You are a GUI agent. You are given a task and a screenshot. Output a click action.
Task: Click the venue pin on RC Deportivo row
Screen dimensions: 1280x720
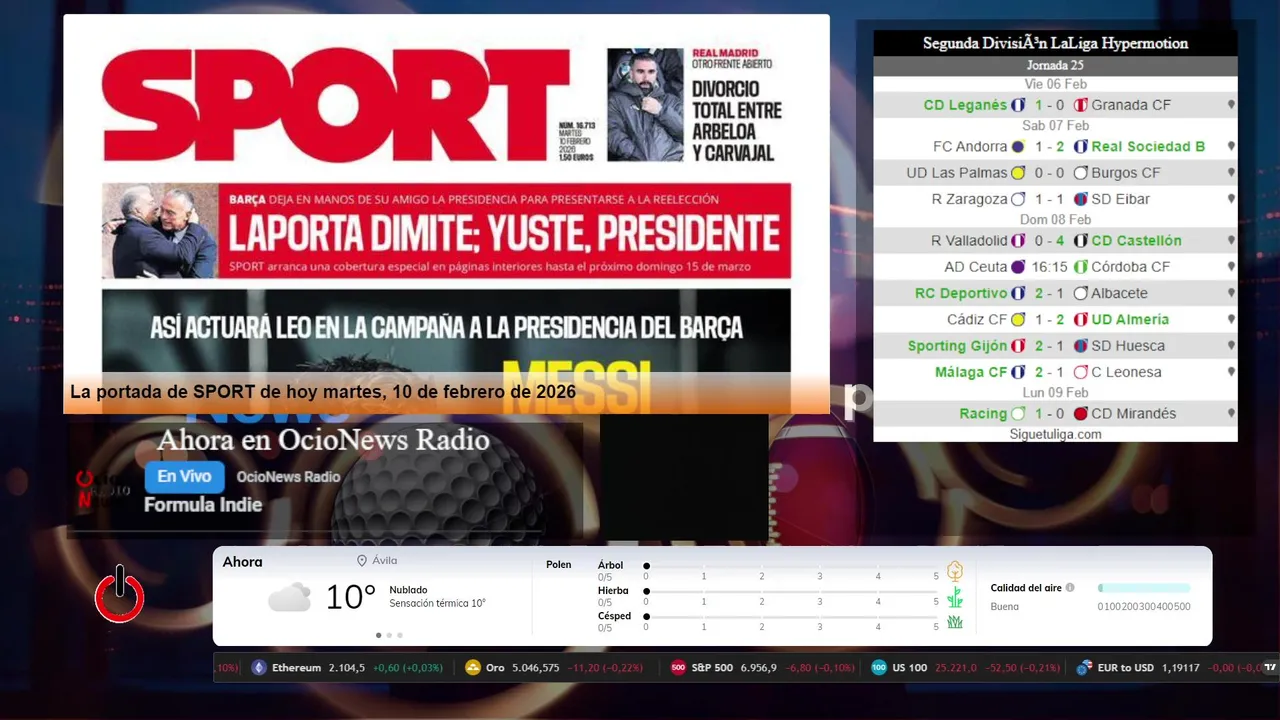pos(1231,293)
